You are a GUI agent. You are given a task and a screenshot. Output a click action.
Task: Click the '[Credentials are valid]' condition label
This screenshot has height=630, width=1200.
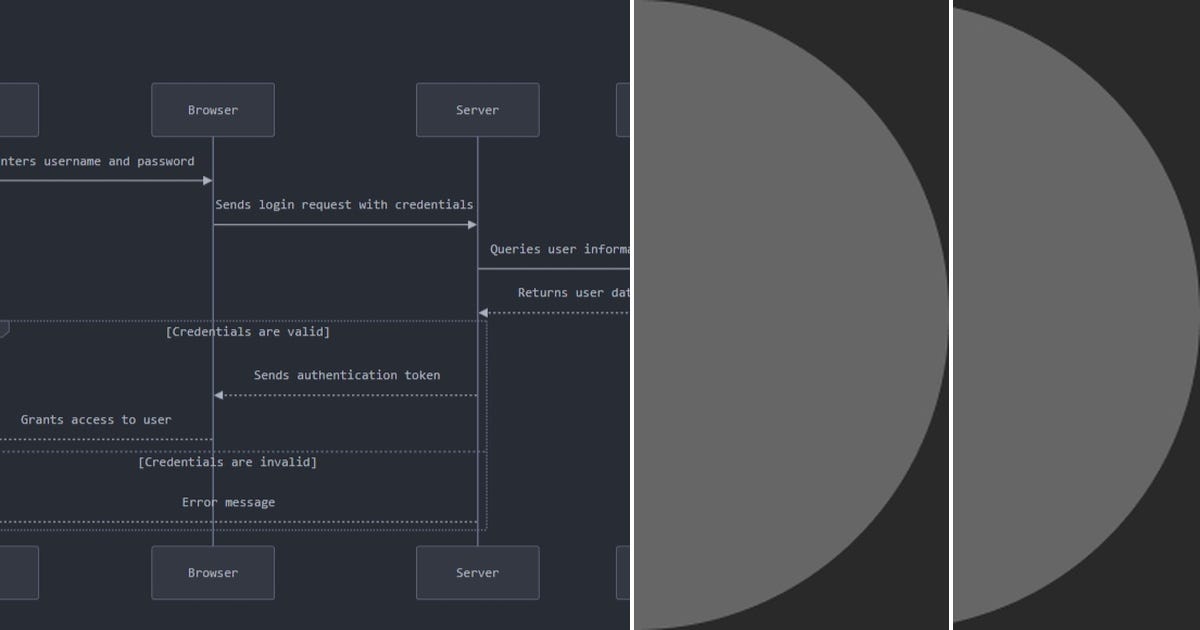249,331
